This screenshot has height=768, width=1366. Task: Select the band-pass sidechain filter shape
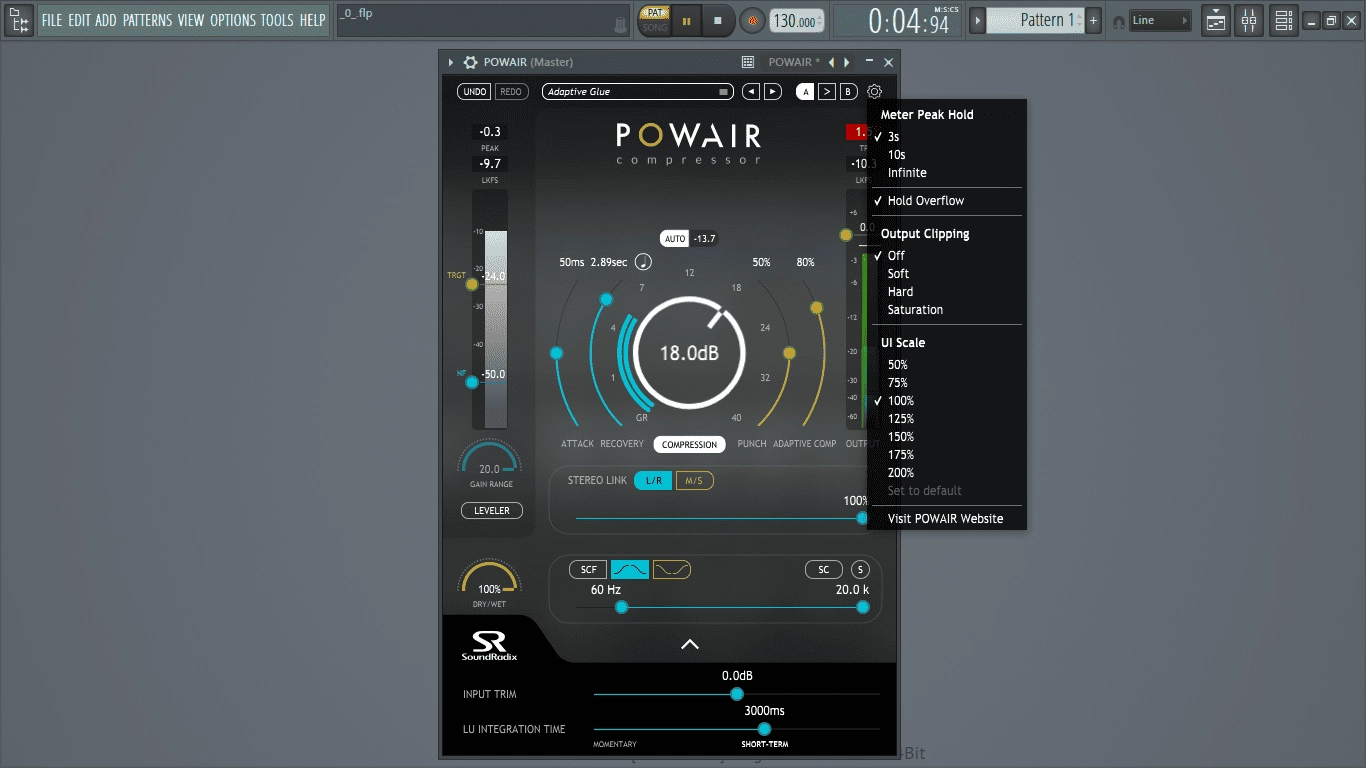[x=630, y=570]
